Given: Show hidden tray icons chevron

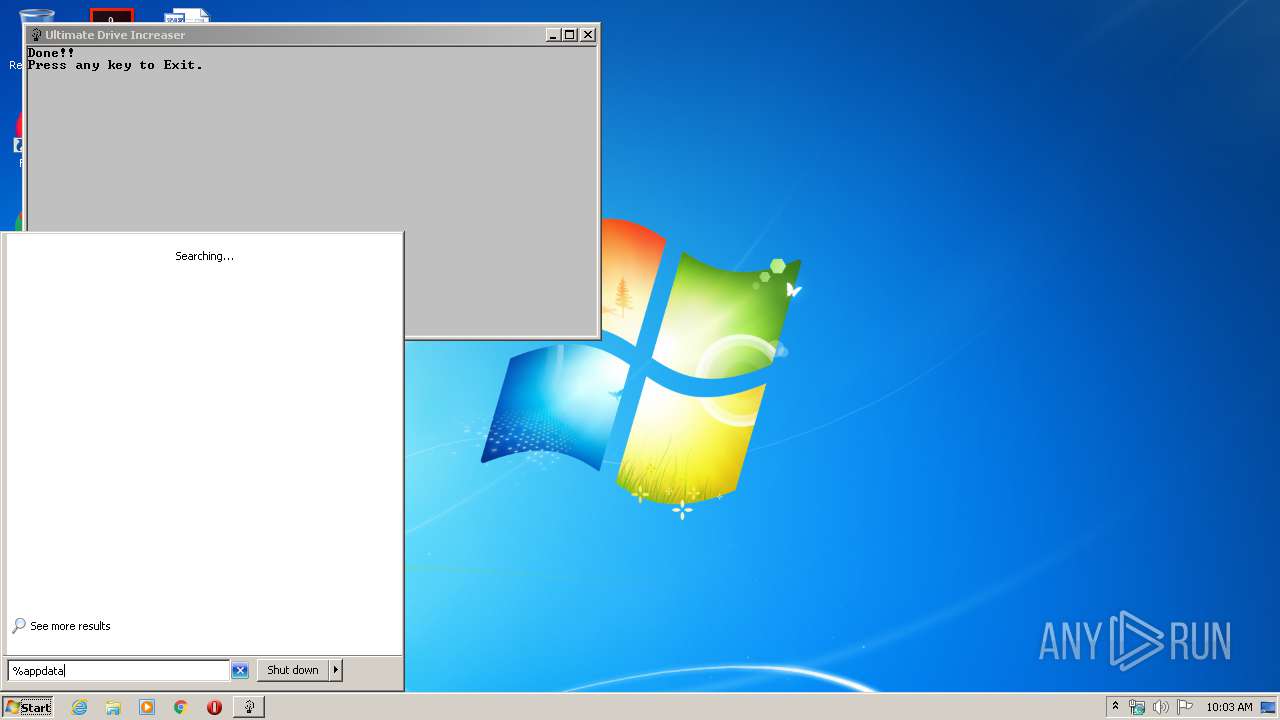Looking at the screenshot, I should click(x=1115, y=707).
